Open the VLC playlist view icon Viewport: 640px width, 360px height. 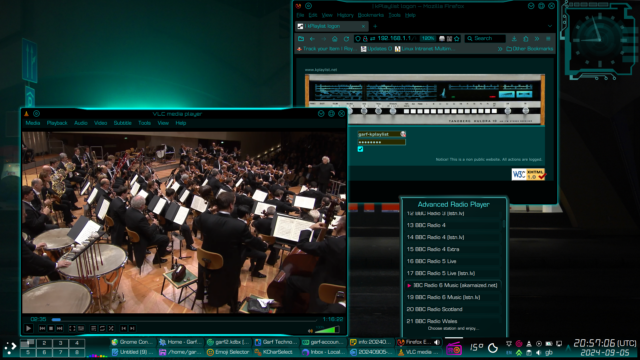pos(93,328)
